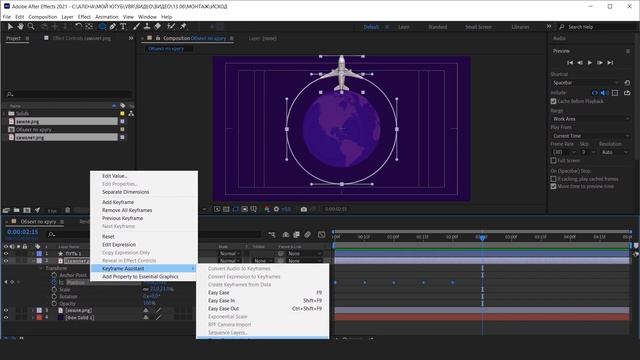This screenshot has height=360, width=640.
Task: Switch to the Effect Controls tab
Action: point(81,38)
